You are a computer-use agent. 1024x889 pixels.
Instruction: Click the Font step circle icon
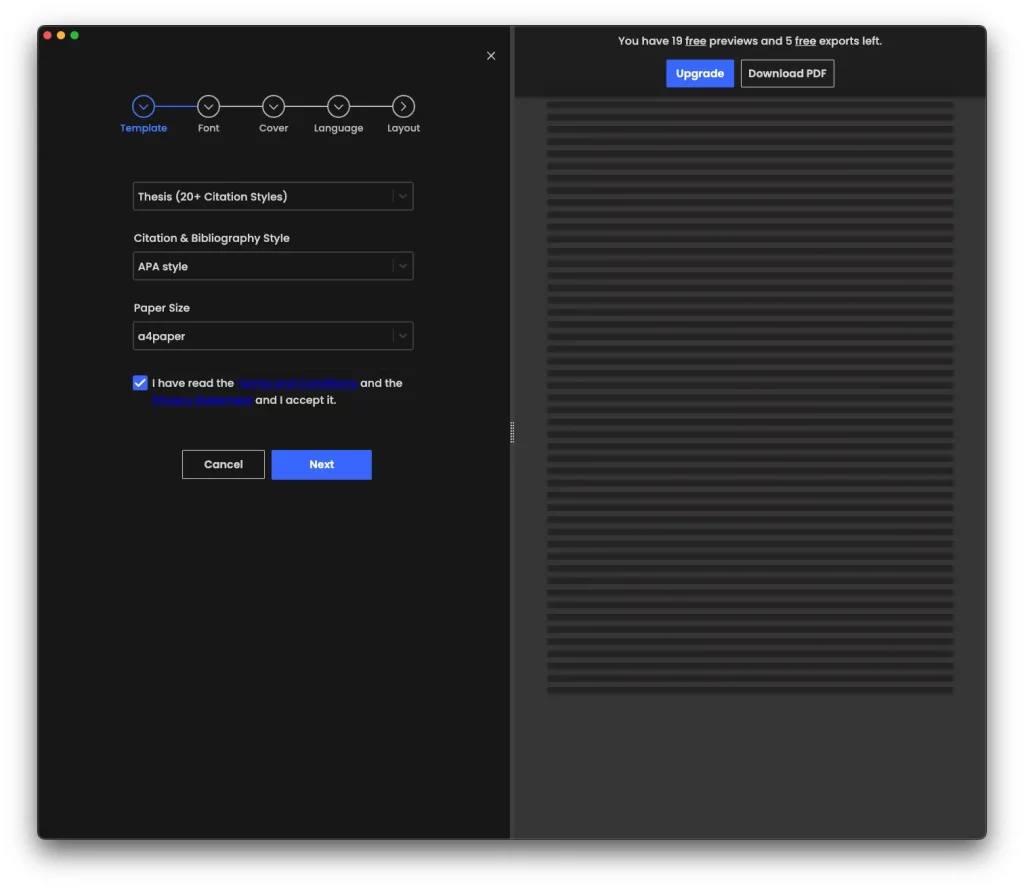208,106
